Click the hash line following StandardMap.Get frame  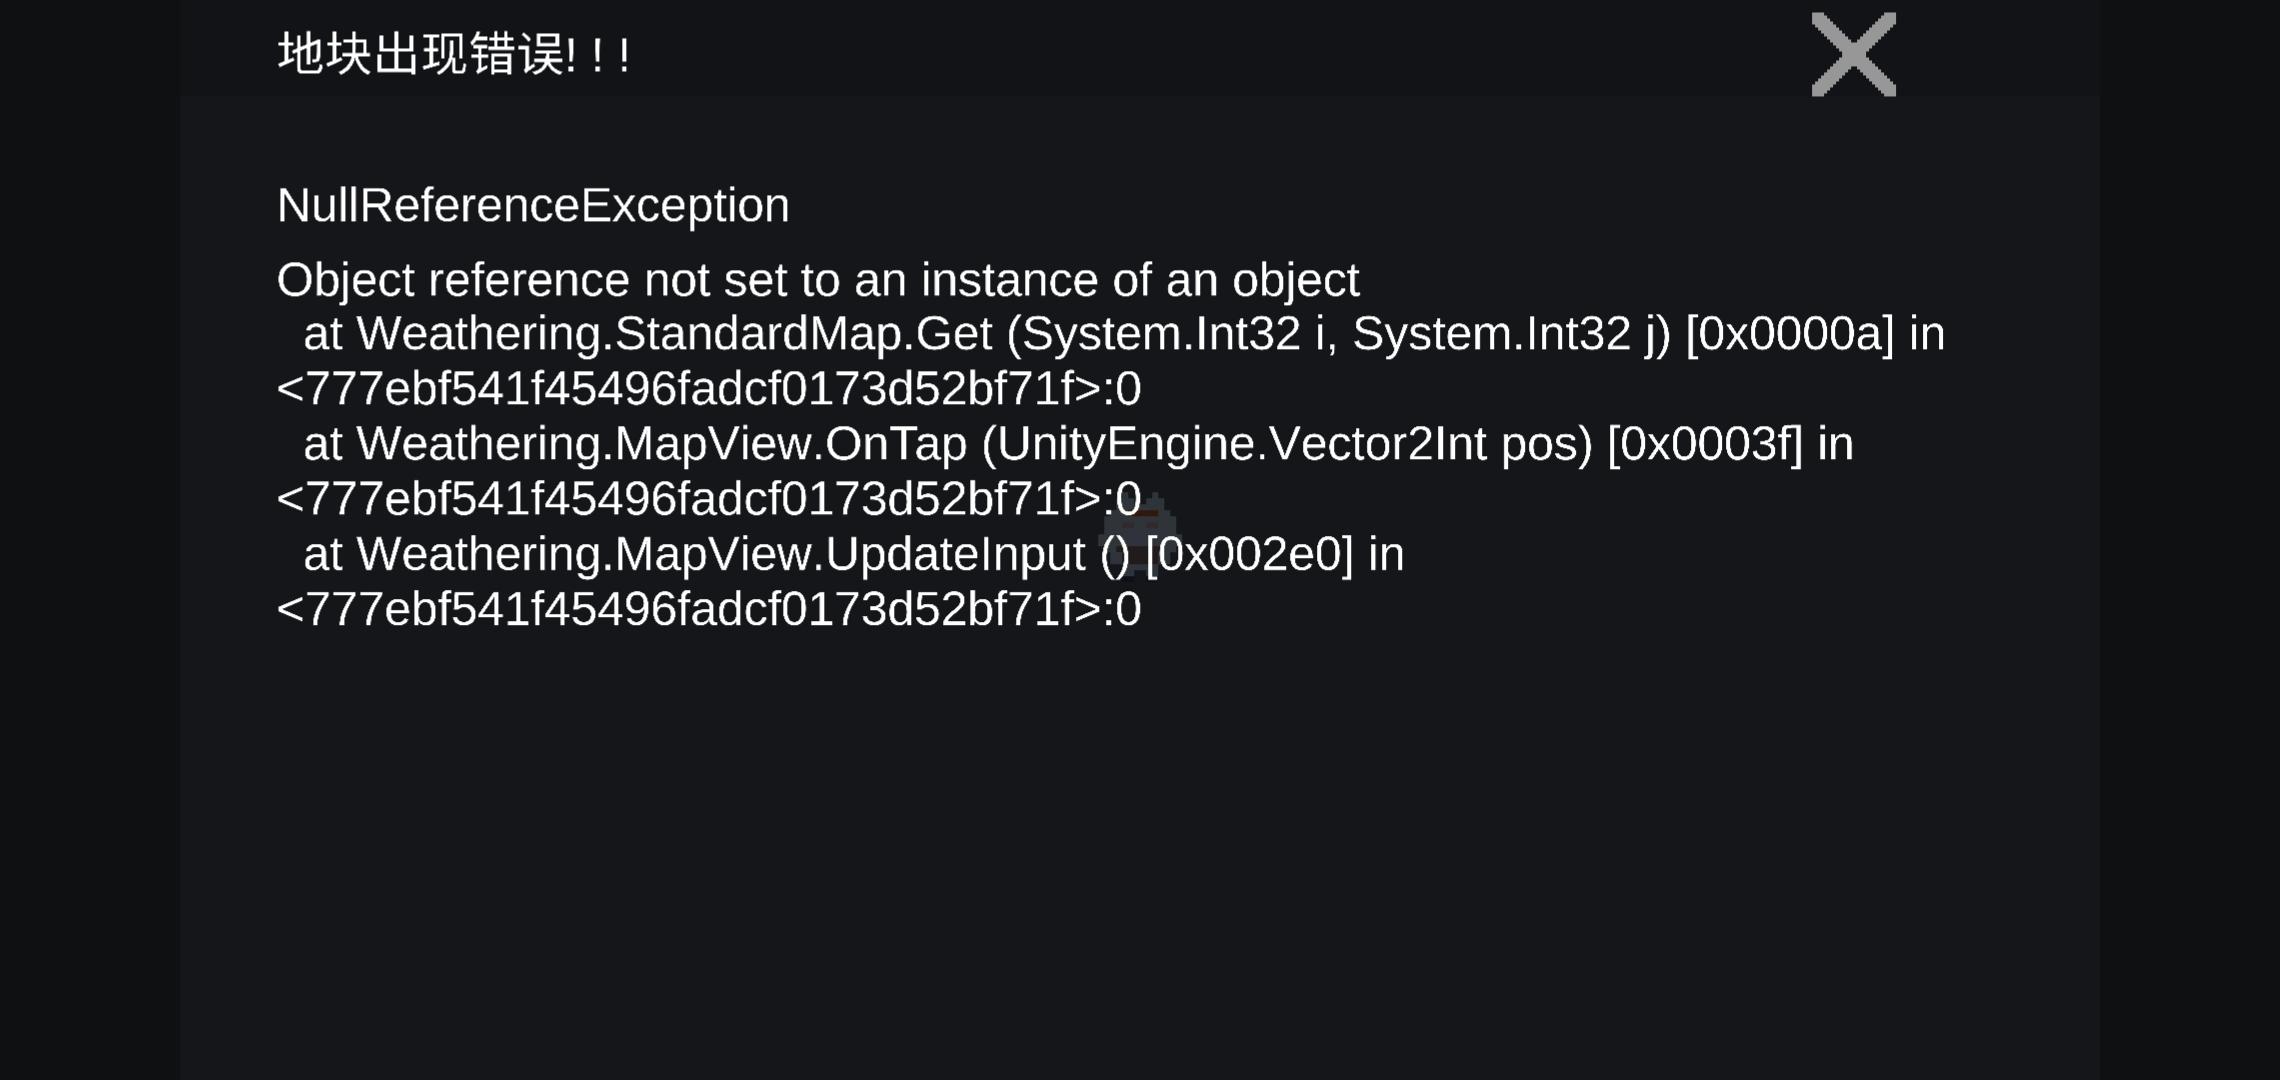[x=709, y=388]
